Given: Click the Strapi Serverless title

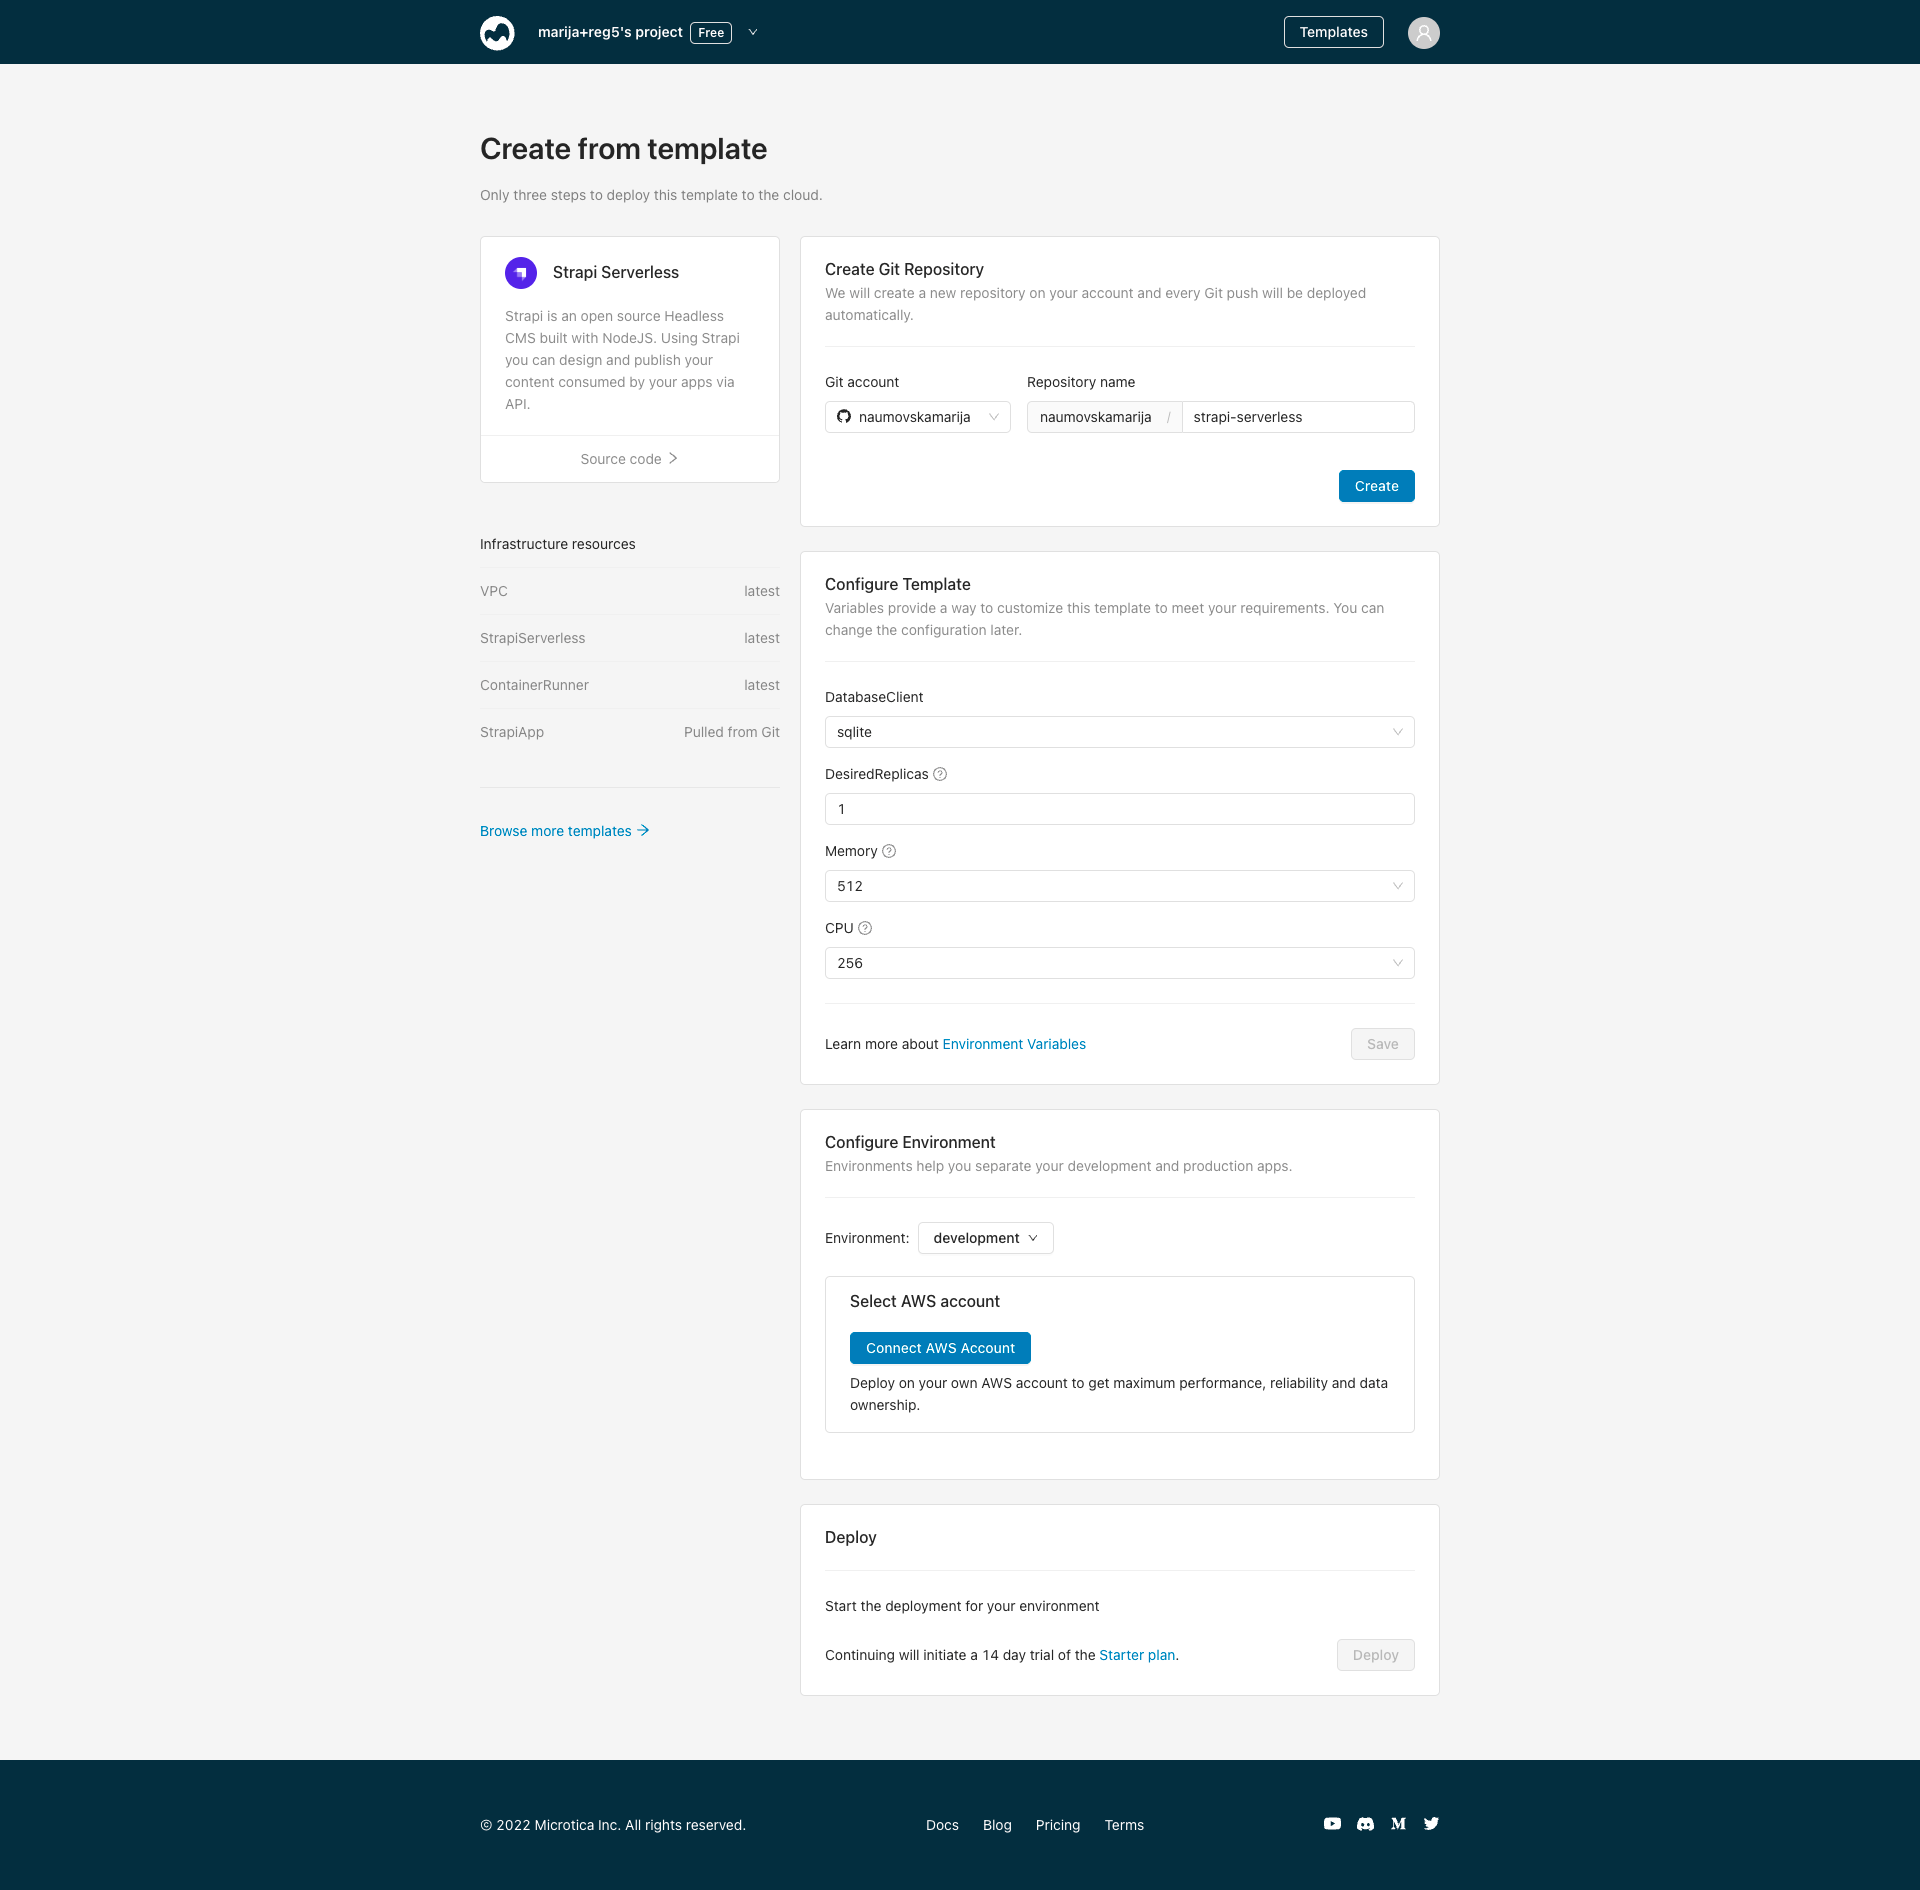Looking at the screenshot, I should 616,272.
